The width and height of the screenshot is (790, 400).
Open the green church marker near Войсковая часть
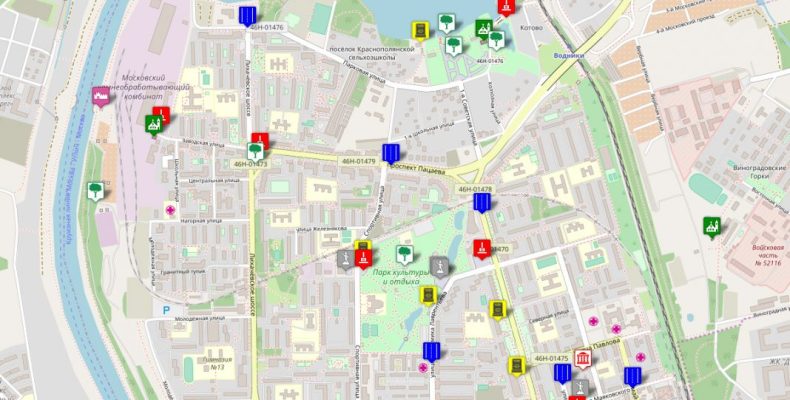point(711,227)
